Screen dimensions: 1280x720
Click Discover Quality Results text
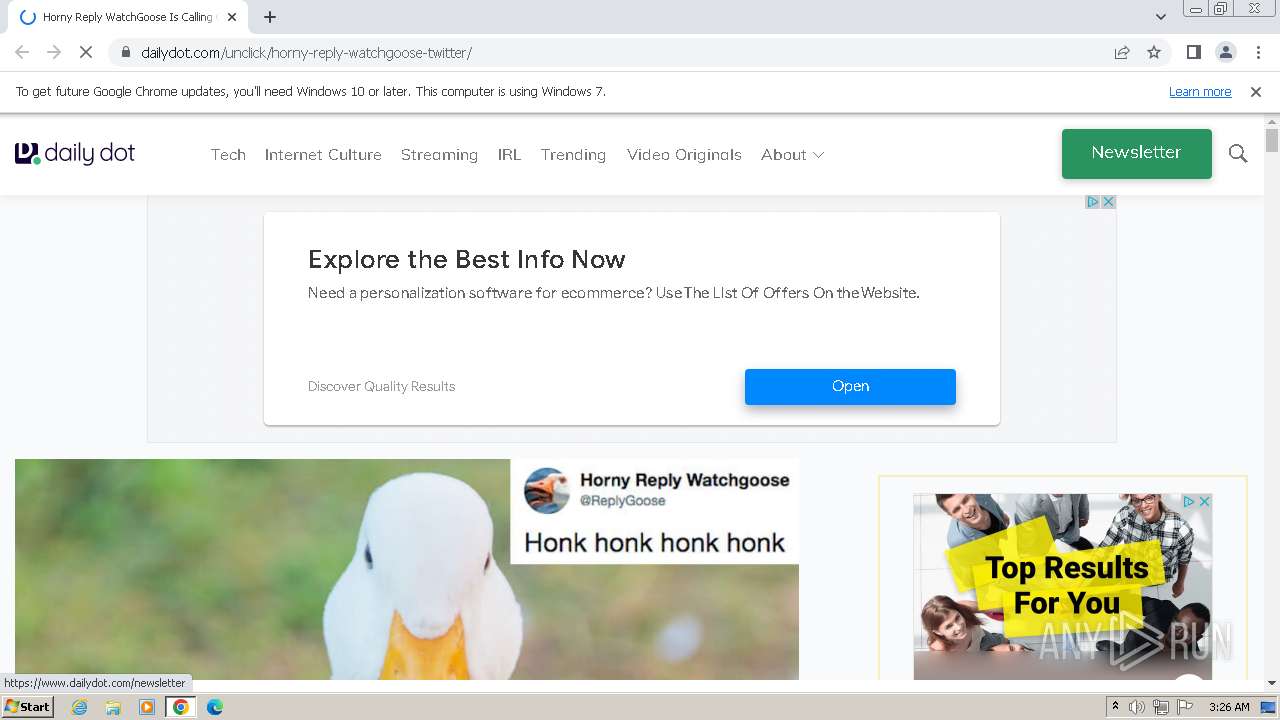click(381, 386)
